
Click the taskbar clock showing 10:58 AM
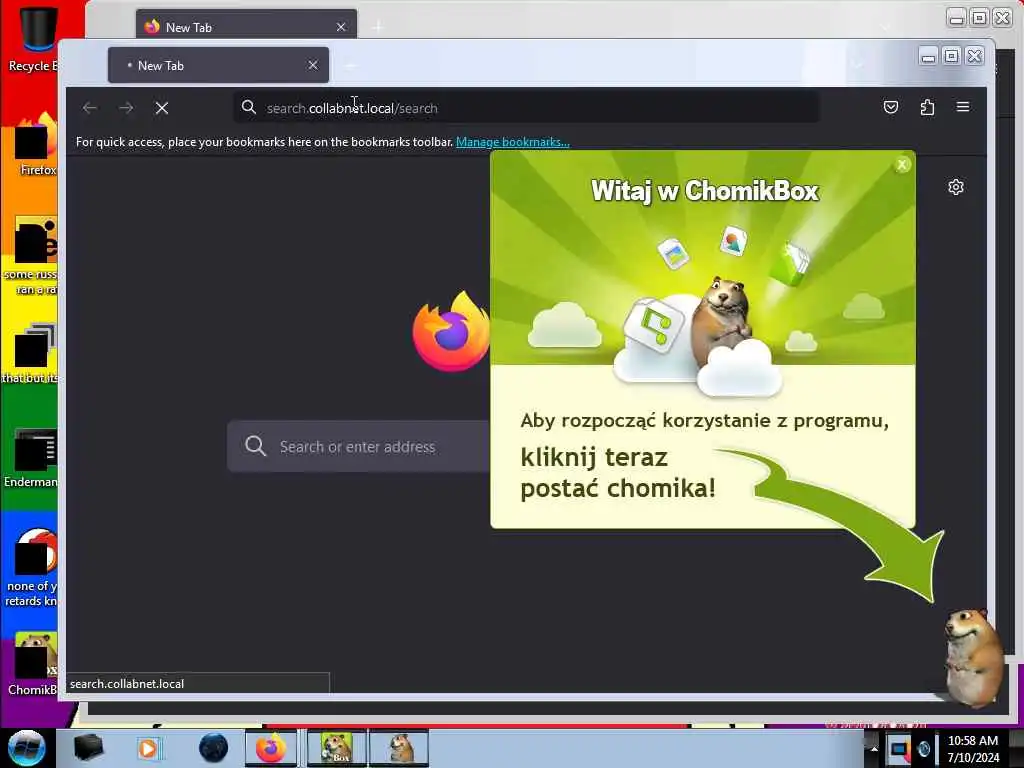coord(973,749)
